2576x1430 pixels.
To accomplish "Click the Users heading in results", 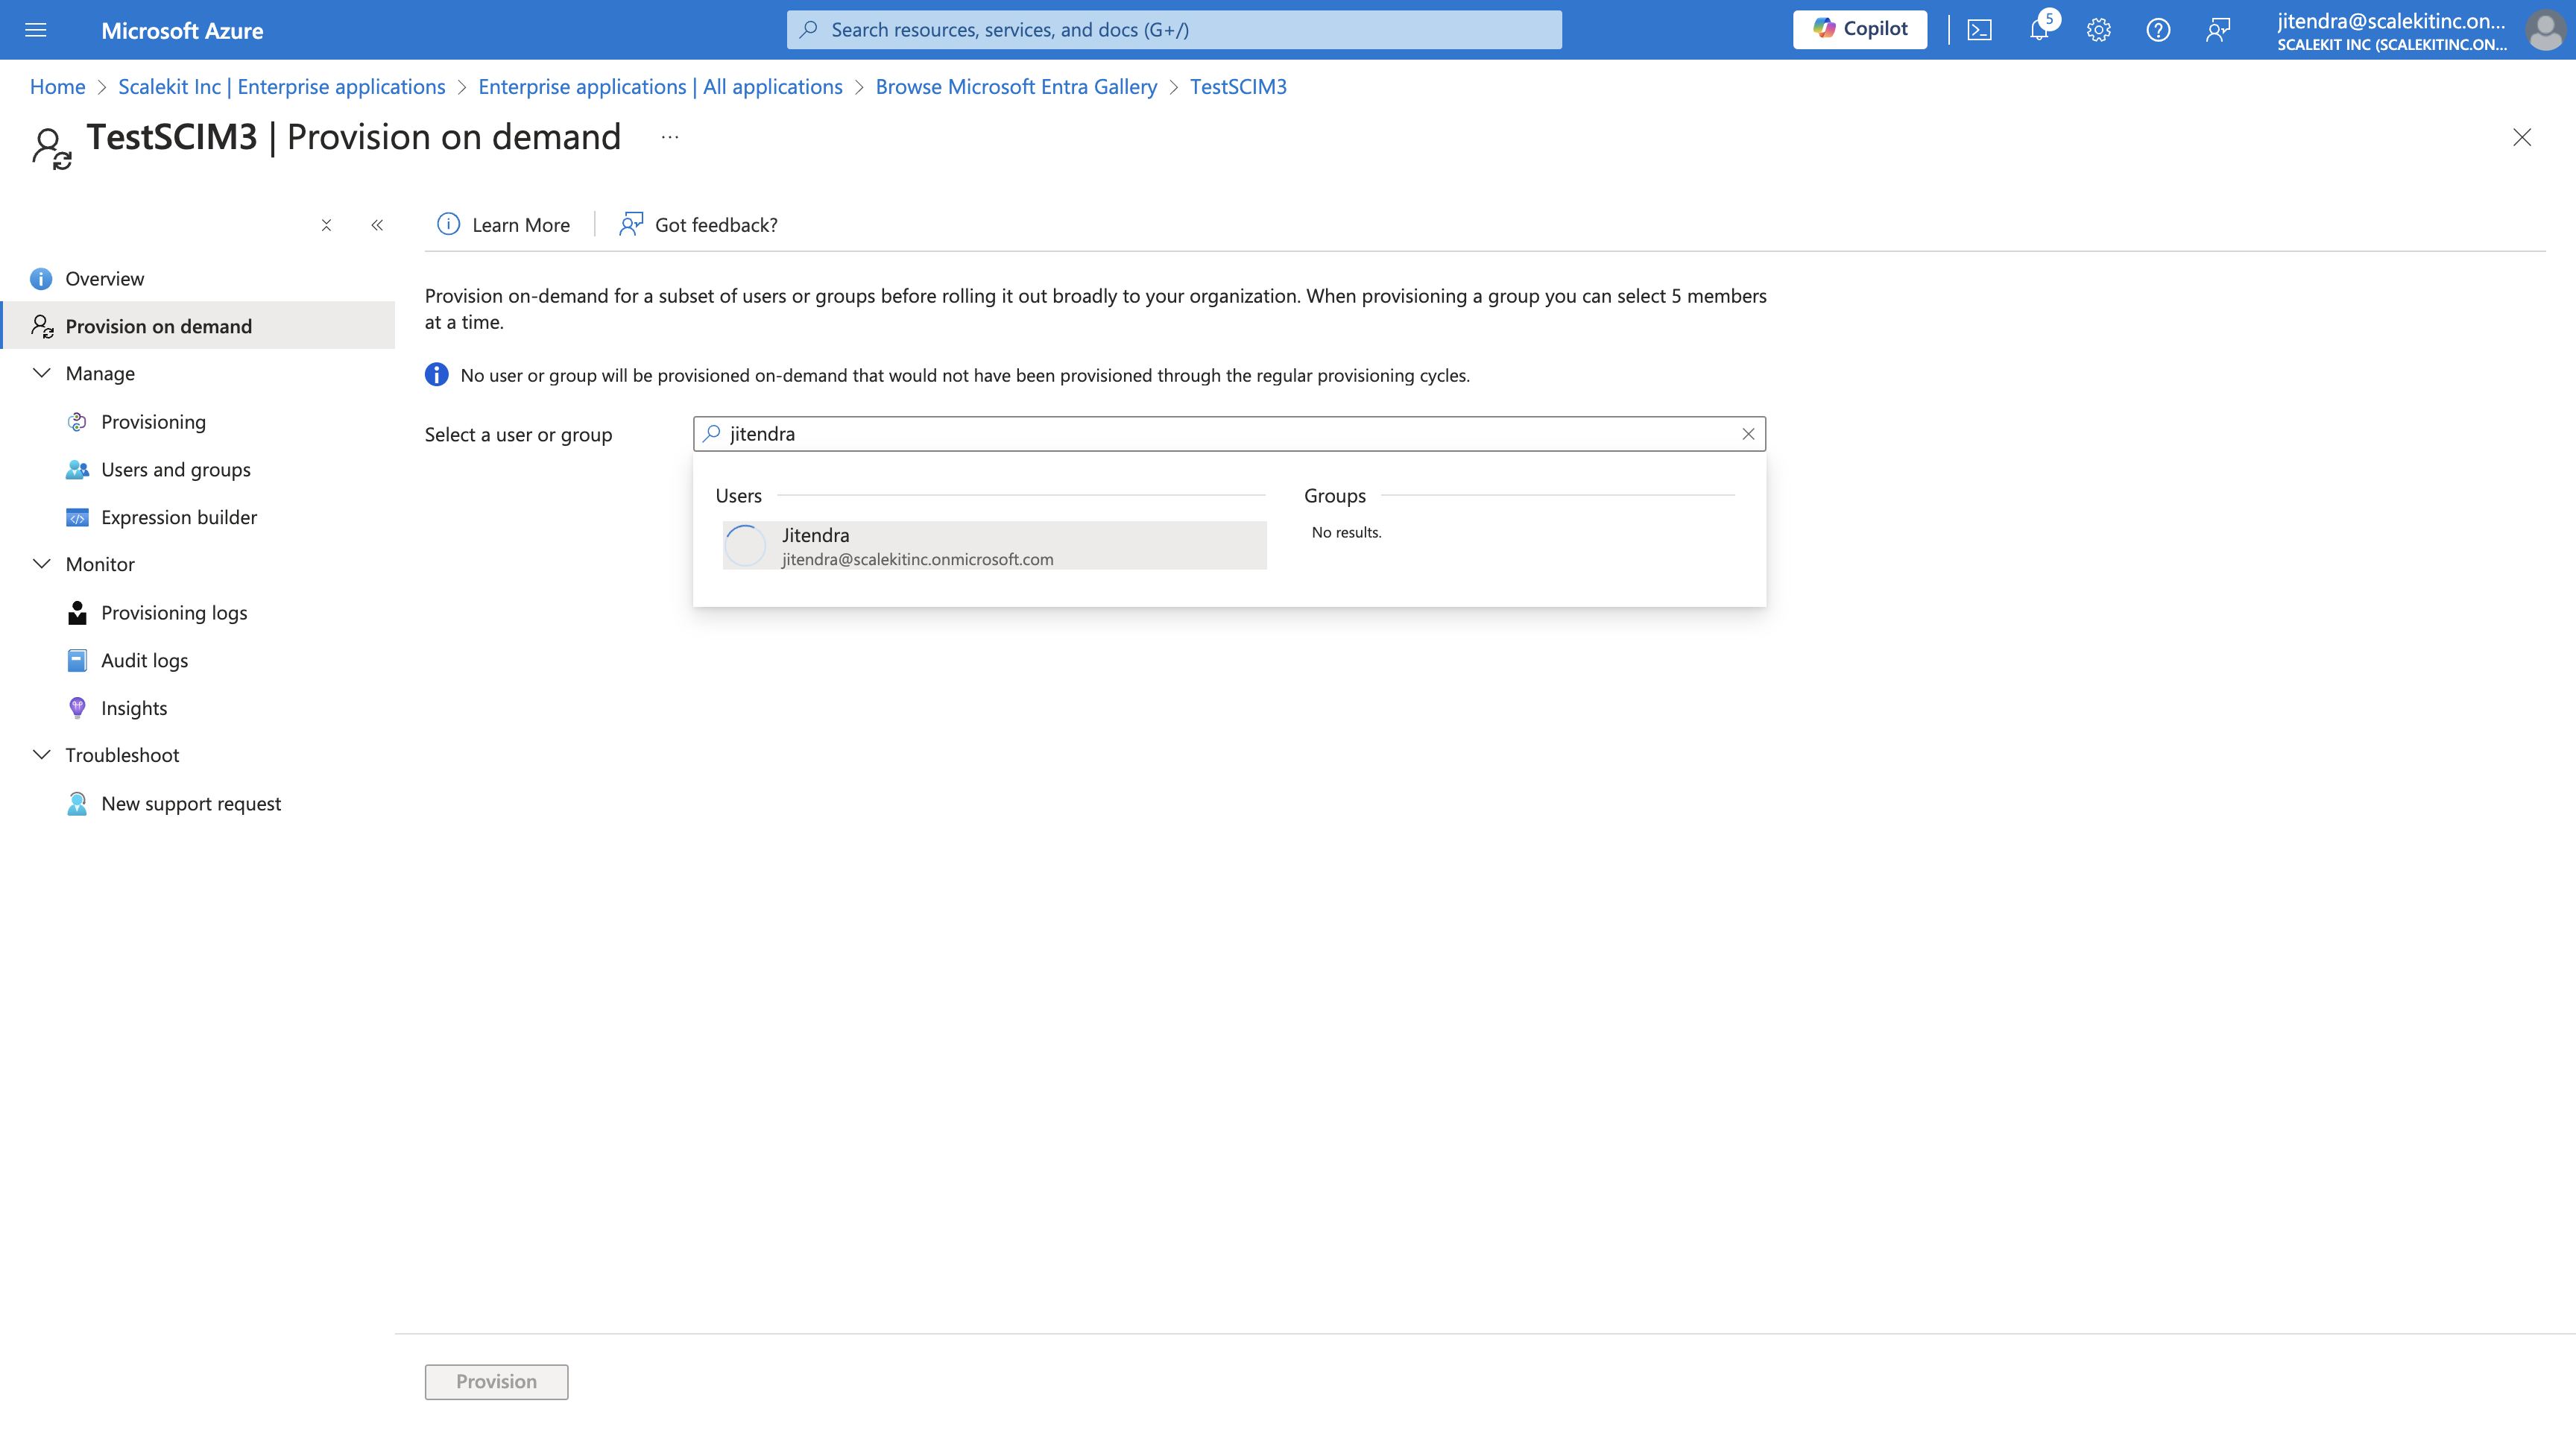I will point(738,496).
